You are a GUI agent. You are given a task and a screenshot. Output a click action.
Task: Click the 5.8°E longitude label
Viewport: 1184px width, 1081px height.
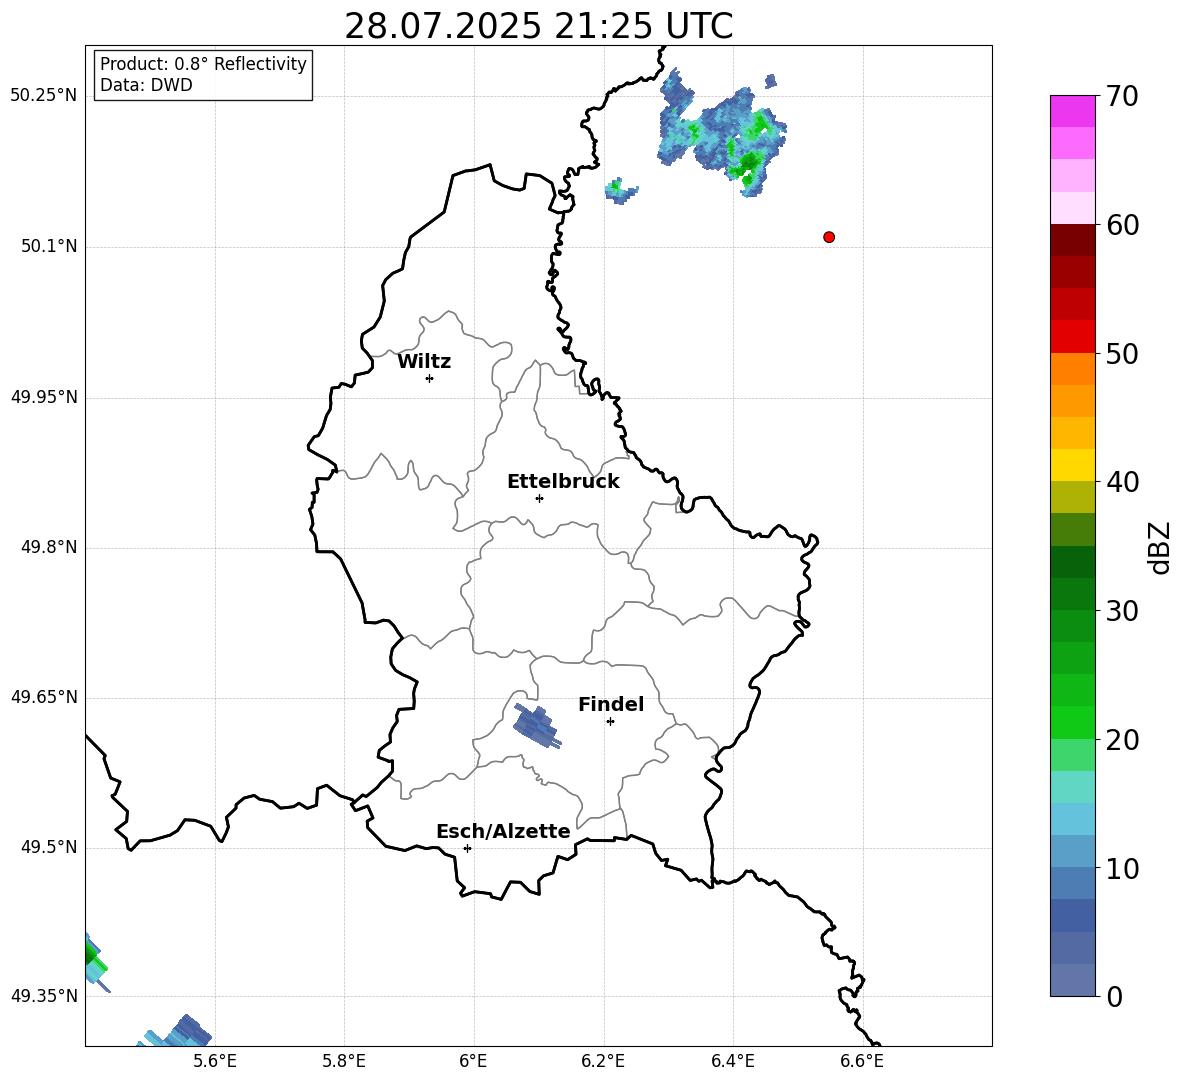[x=344, y=1061]
